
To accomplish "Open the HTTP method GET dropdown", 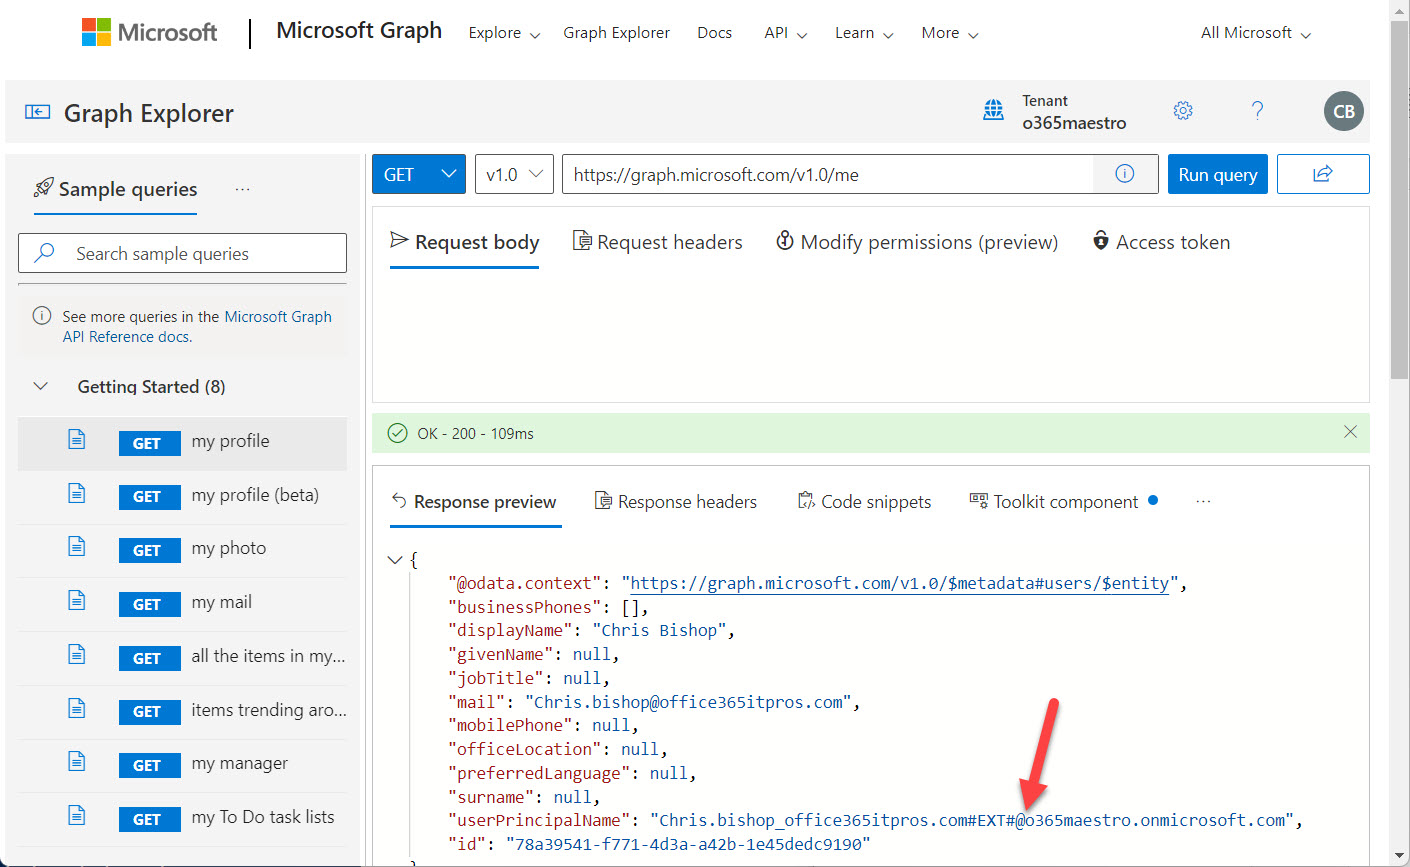I will pyautogui.click(x=419, y=174).
